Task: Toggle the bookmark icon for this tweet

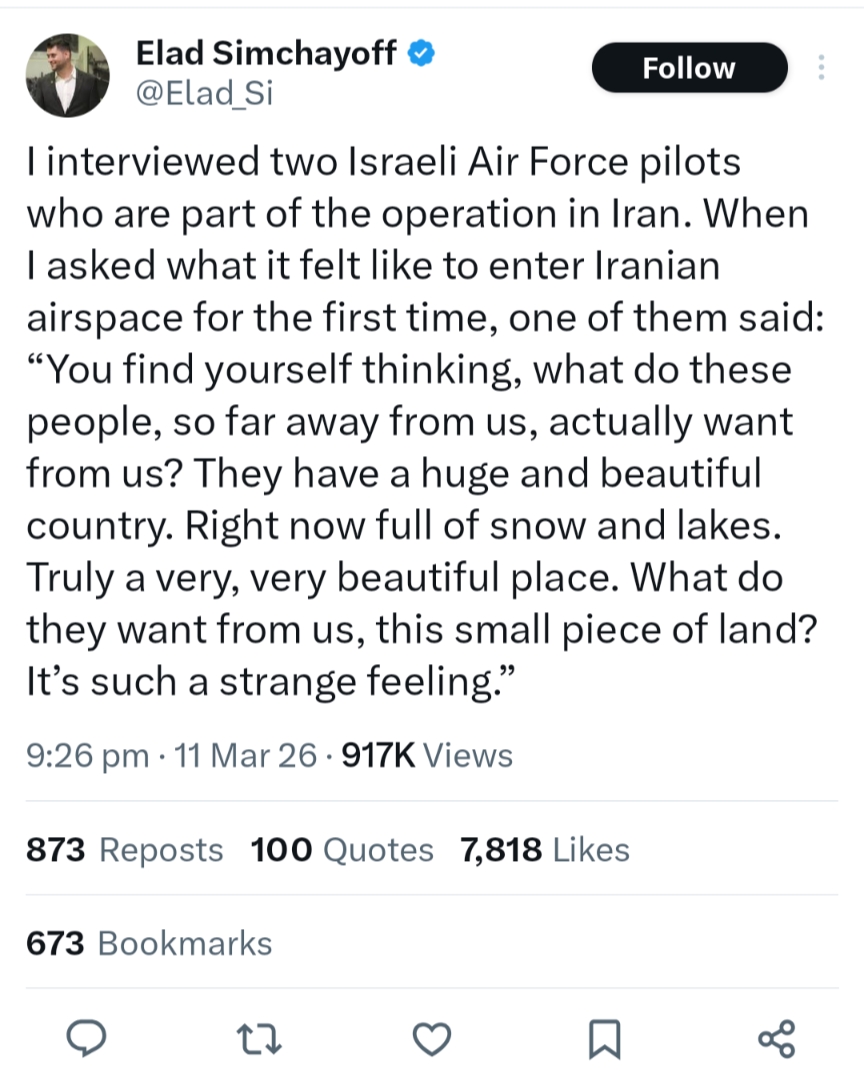Action: click(604, 1037)
